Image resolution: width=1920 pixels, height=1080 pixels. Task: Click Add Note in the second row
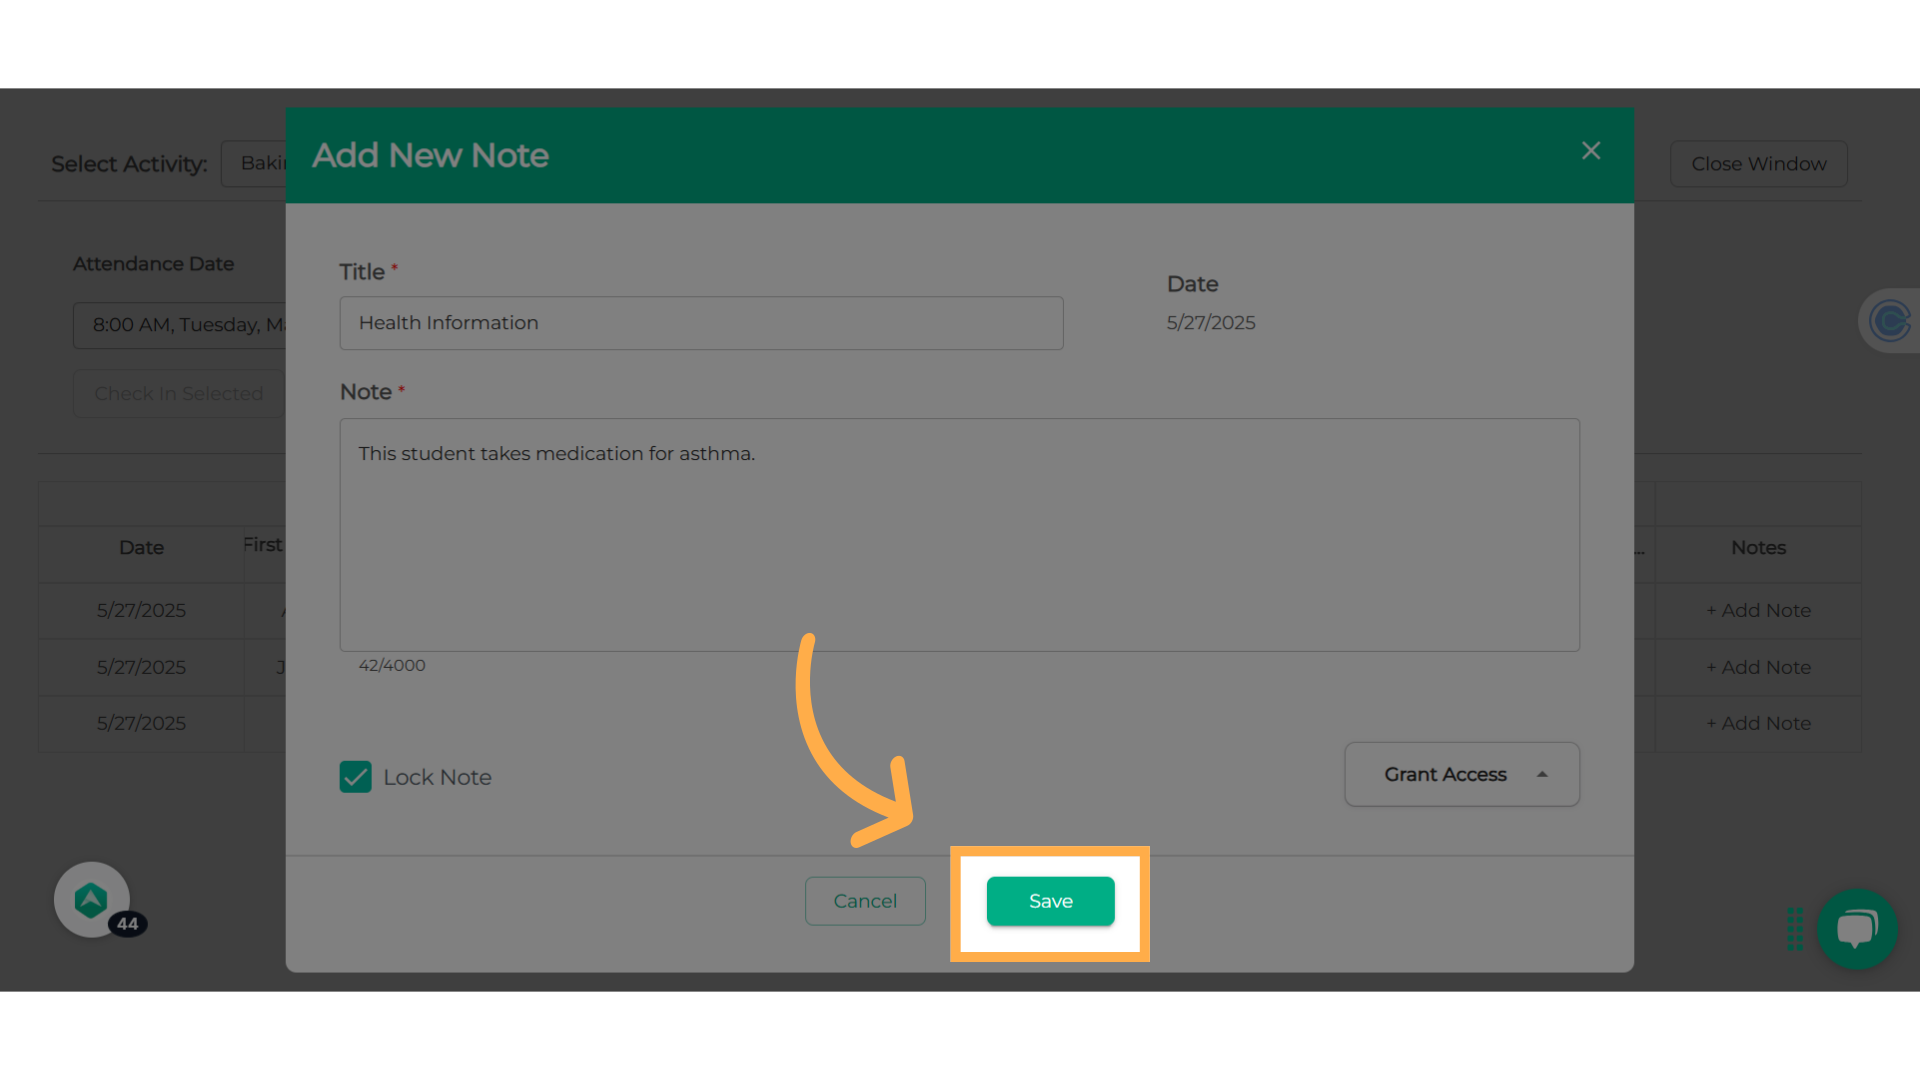(x=1758, y=667)
